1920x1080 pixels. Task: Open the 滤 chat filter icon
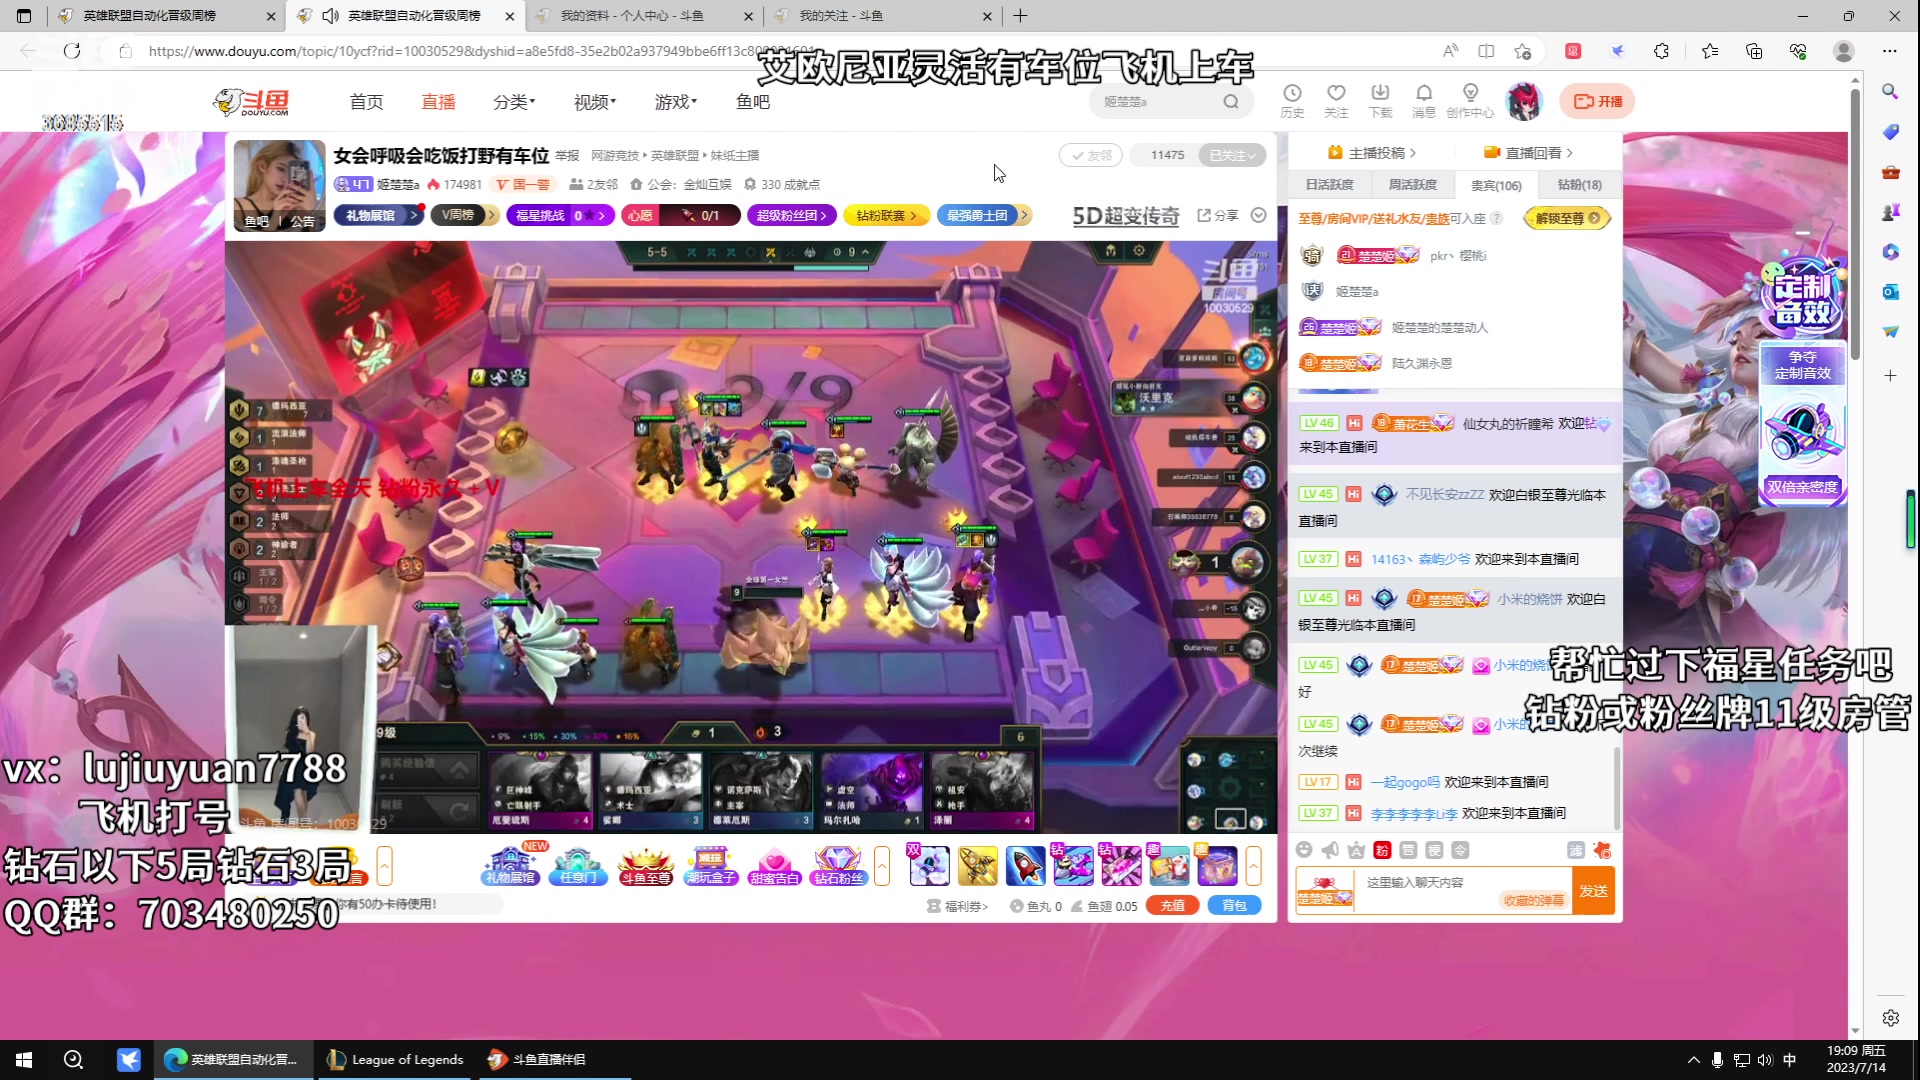click(x=1576, y=850)
